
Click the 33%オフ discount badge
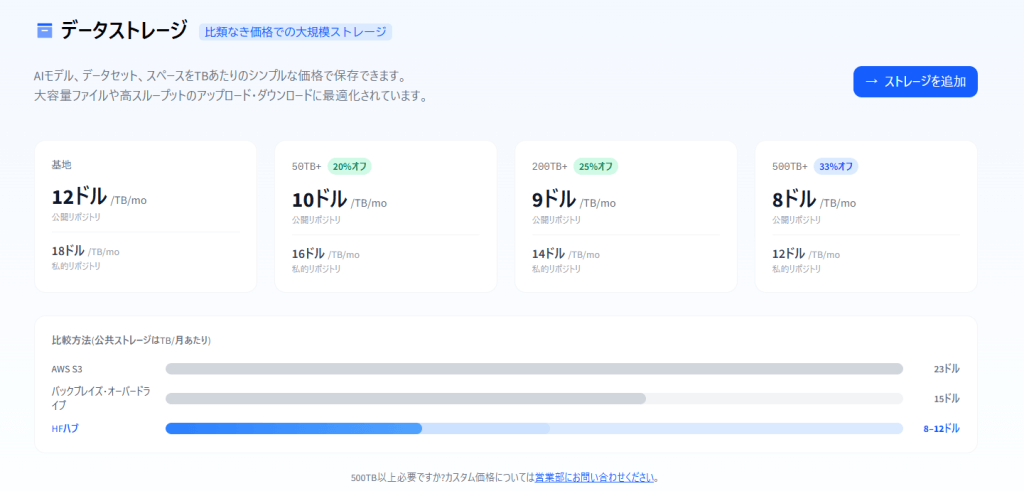835,166
